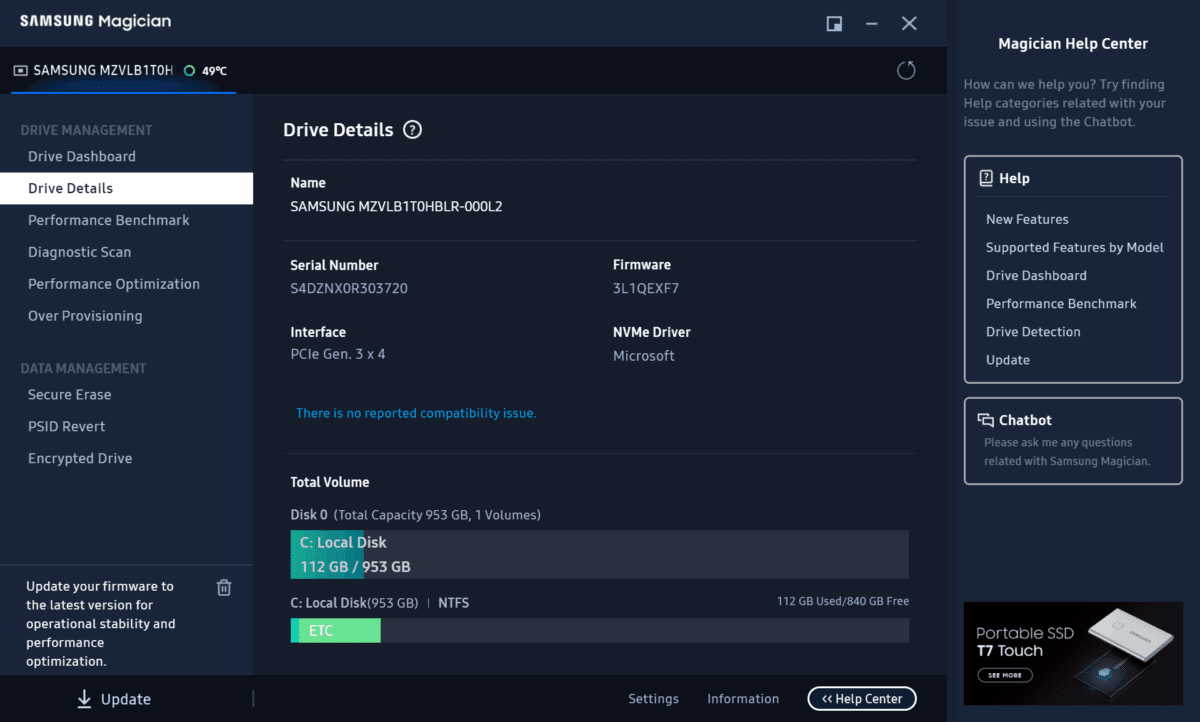The height and width of the screenshot is (722, 1200).
Task: Select the SAMSUNG MZVLB1T0H drive tab
Action: click(104, 71)
